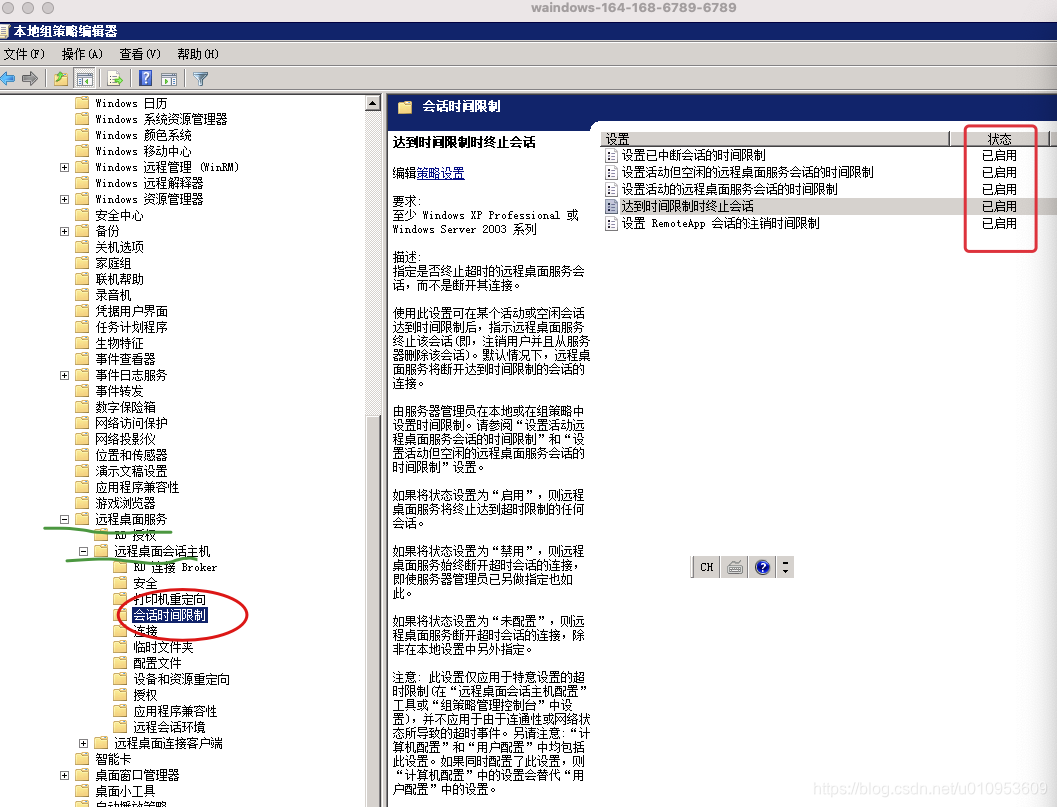Sort by the 设置 column header
The height and width of the screenshot is (807, 1057).
coord(775,139)
